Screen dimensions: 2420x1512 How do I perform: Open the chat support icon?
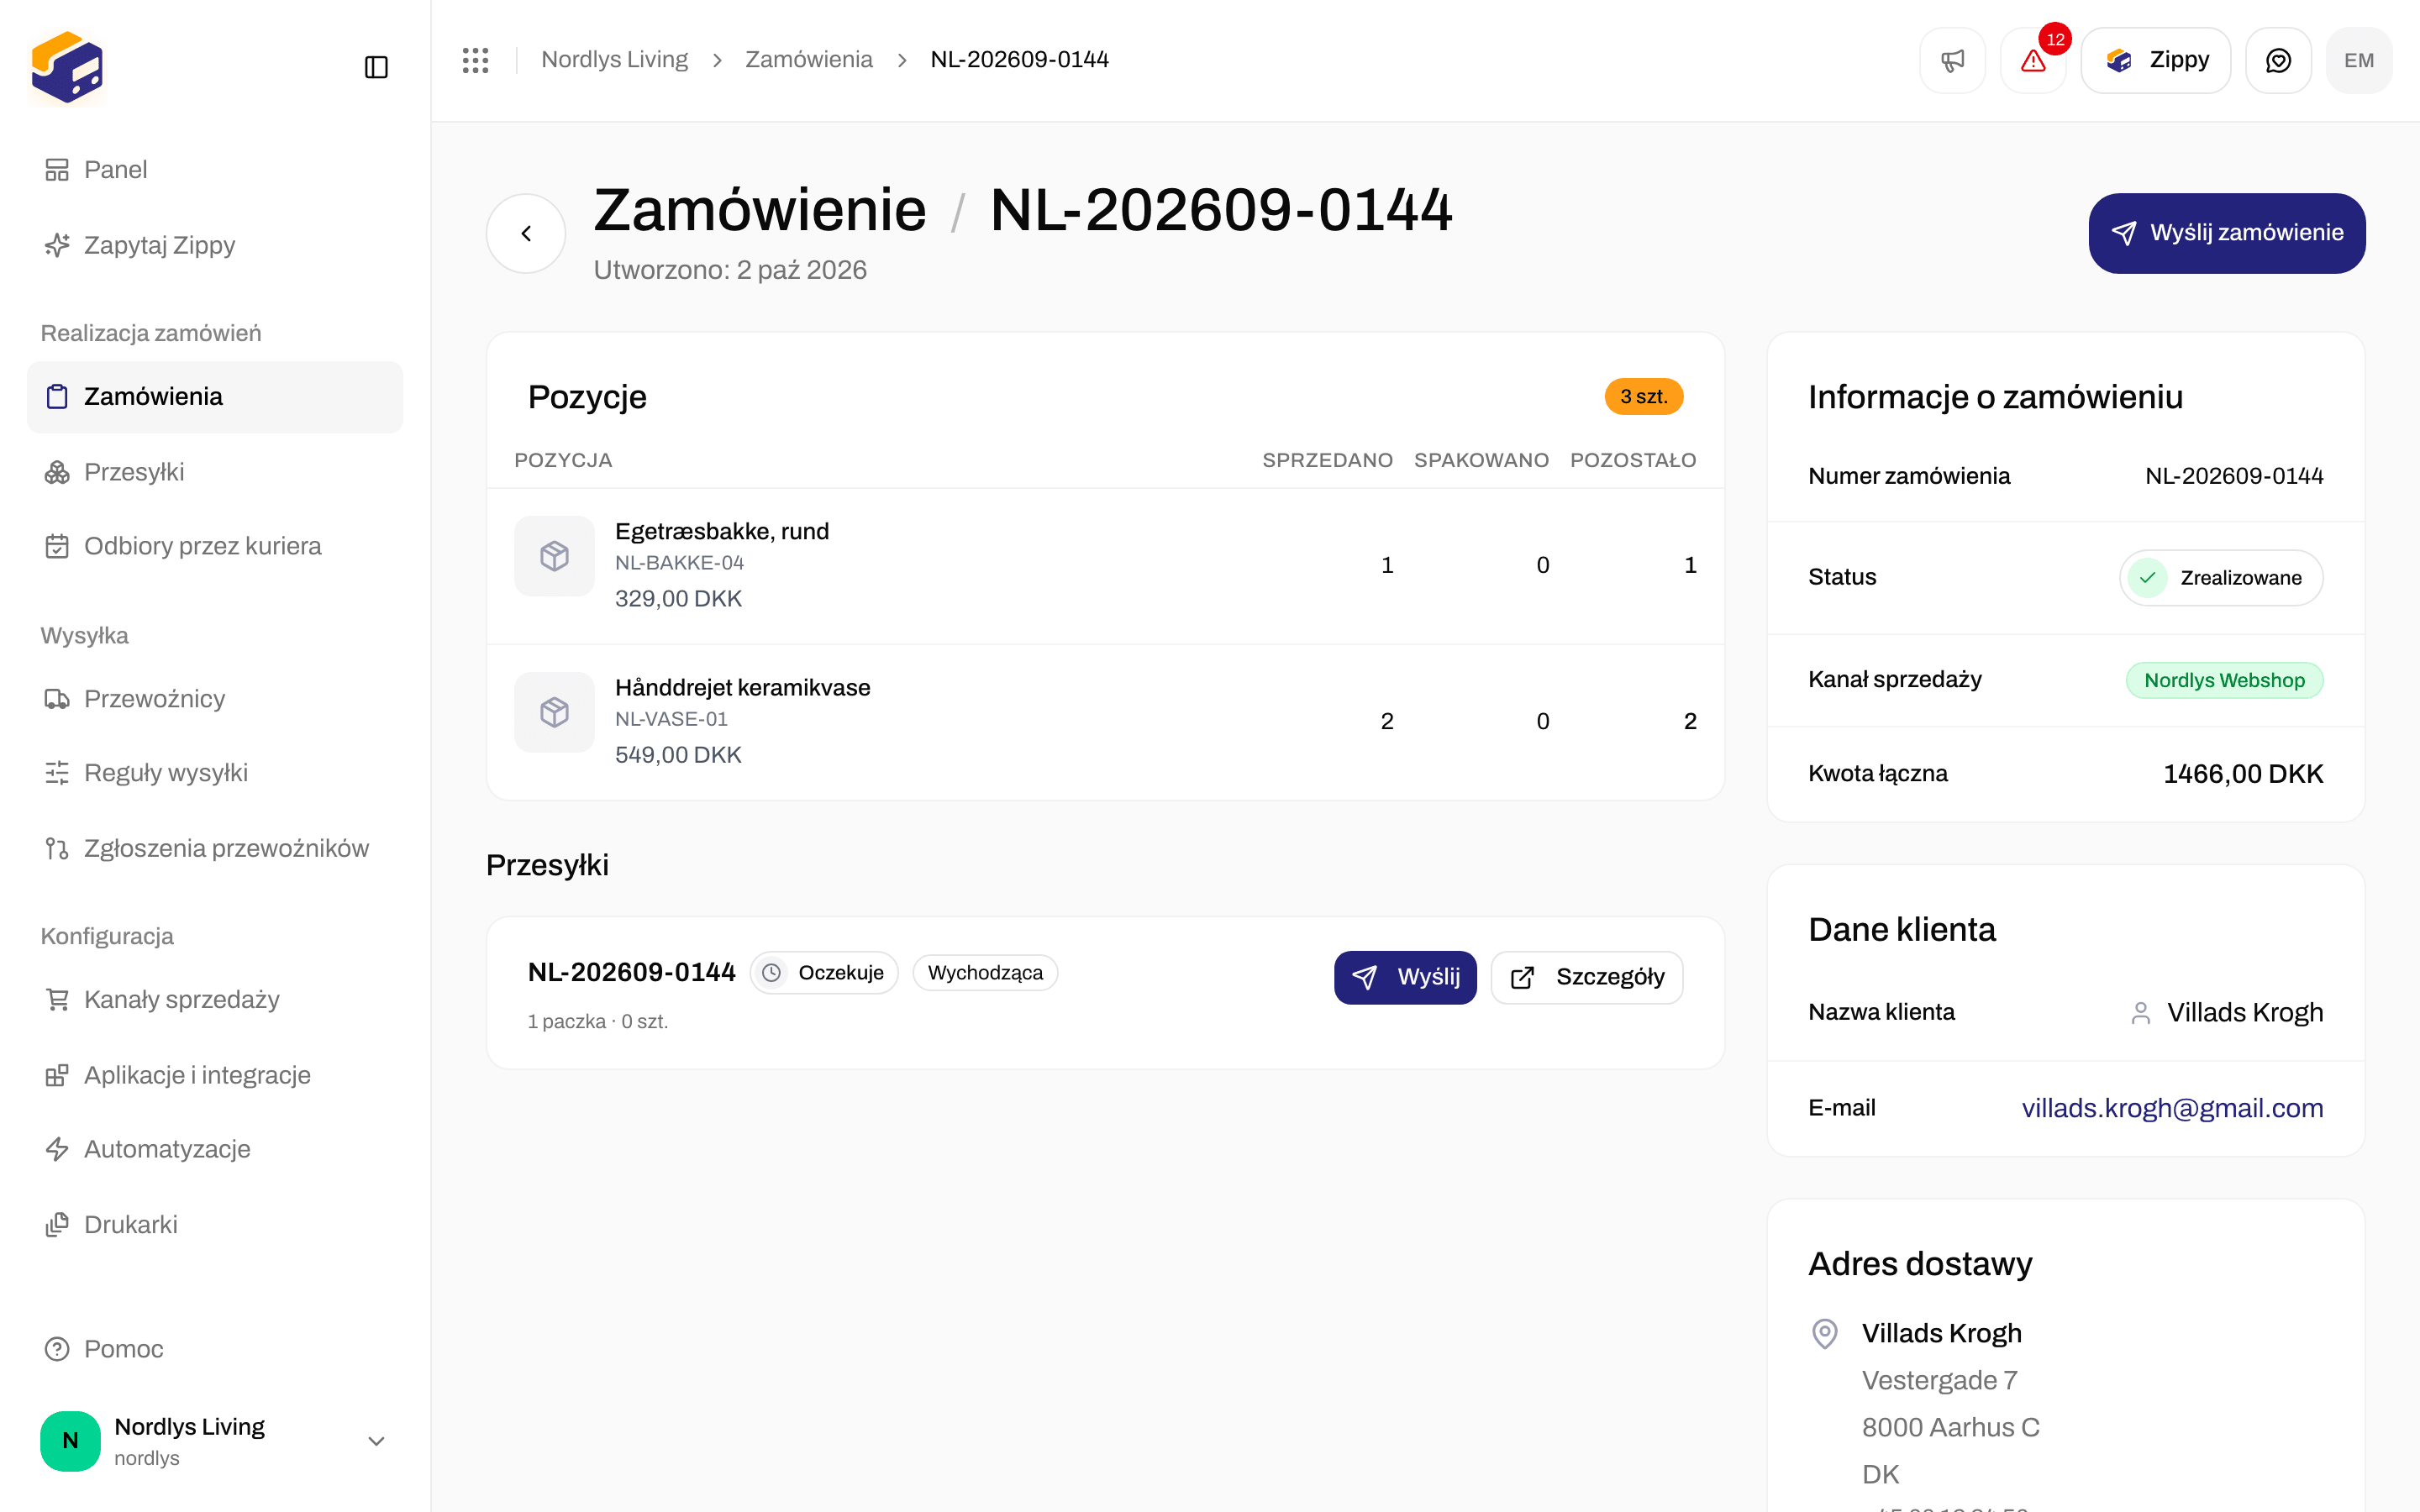point(2278,60)
